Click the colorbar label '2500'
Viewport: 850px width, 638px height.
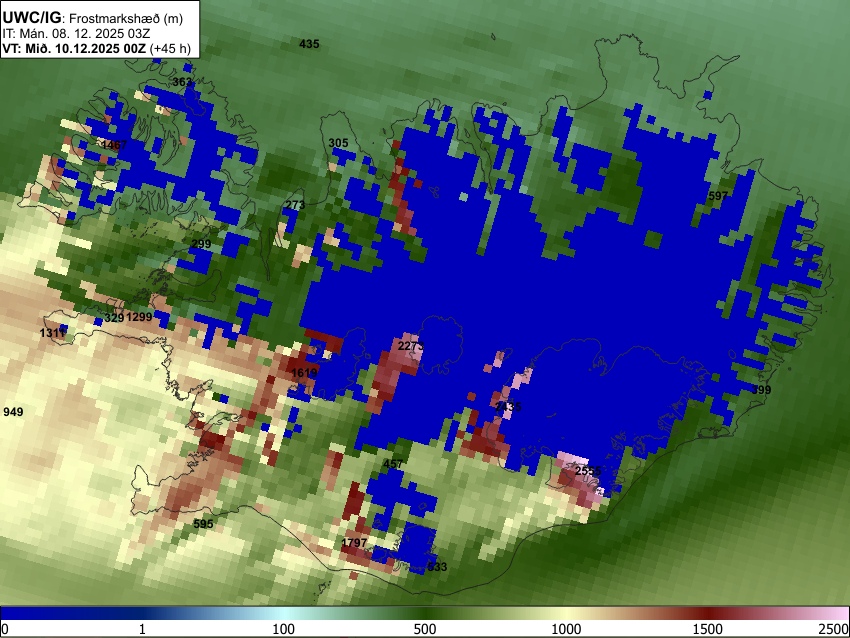(834, 629)
